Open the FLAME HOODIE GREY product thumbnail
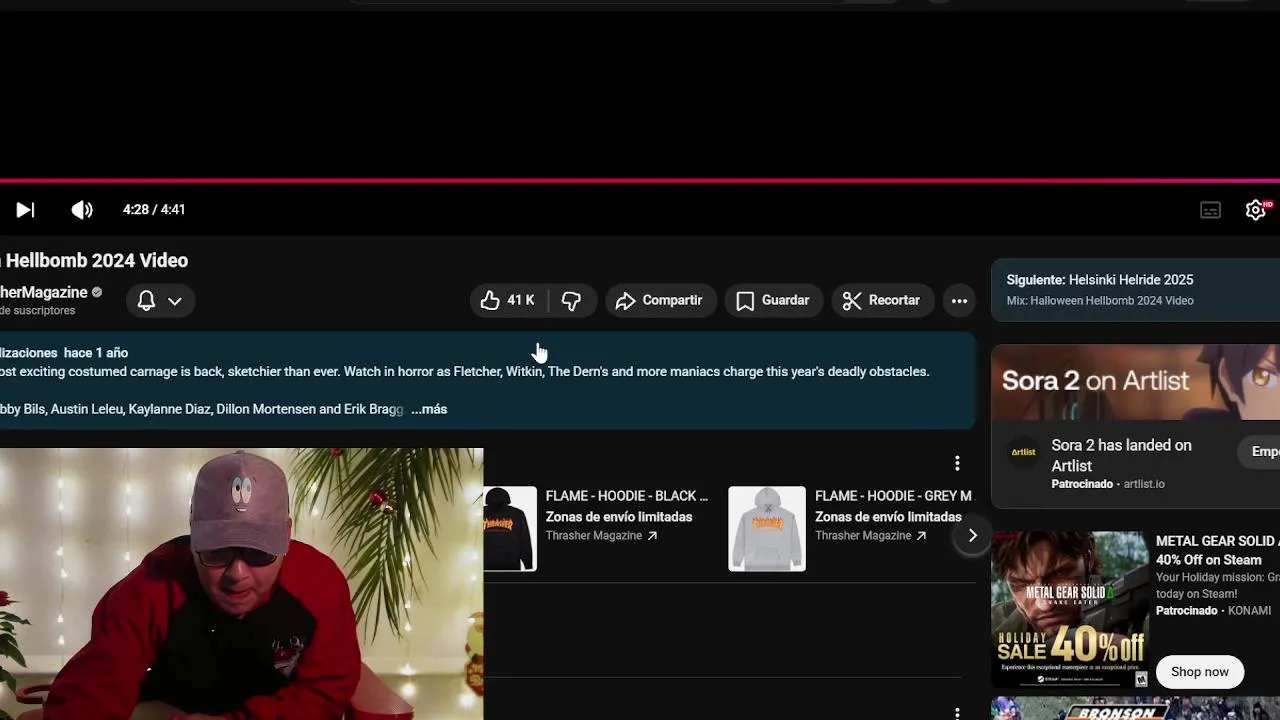This screenshot has height=720, width=1280. [x=767, y=529]
